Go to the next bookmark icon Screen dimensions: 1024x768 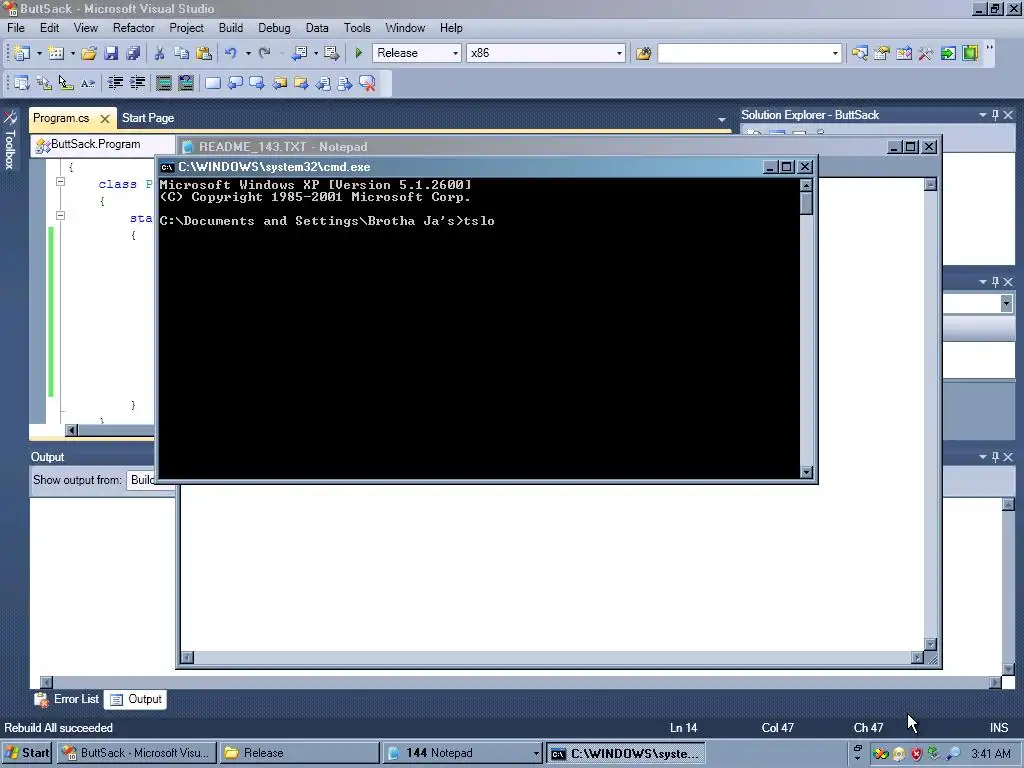pos(257,83)
